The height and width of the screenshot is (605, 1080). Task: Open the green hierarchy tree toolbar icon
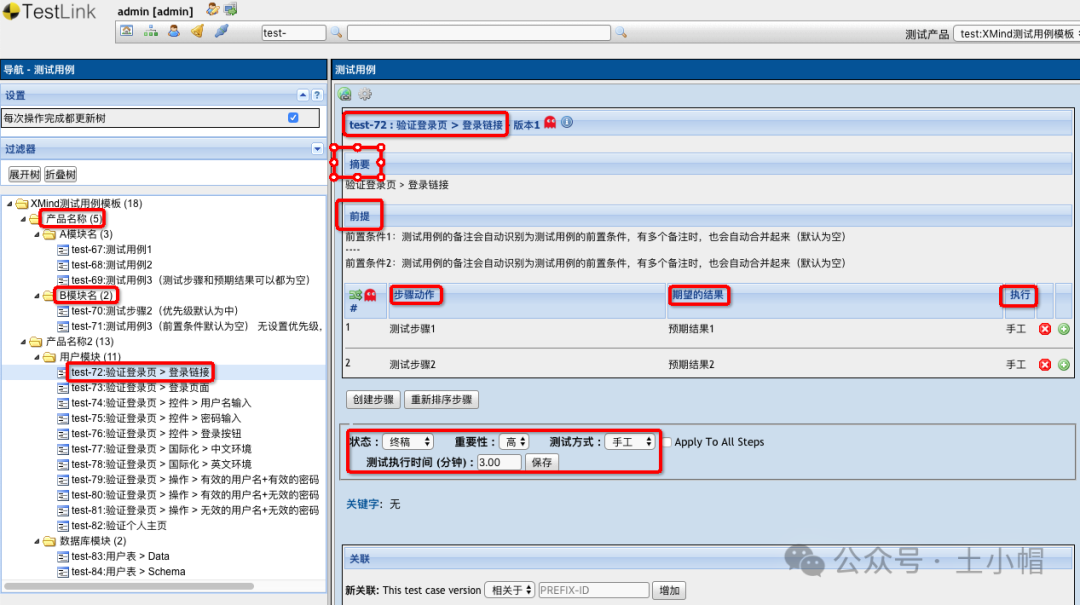[x=151, y=31]
